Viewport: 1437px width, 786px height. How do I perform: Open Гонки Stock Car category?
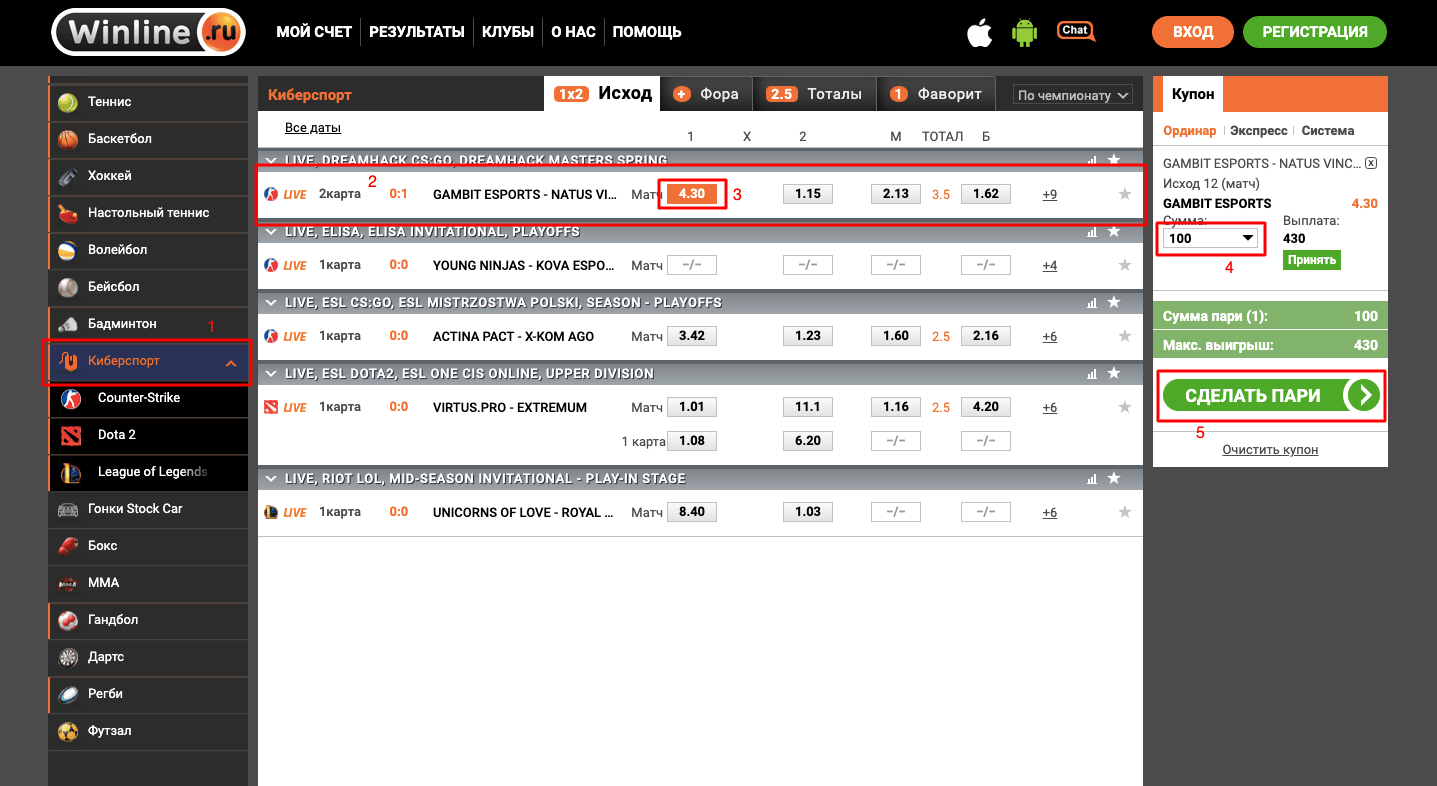coord(148,509)
